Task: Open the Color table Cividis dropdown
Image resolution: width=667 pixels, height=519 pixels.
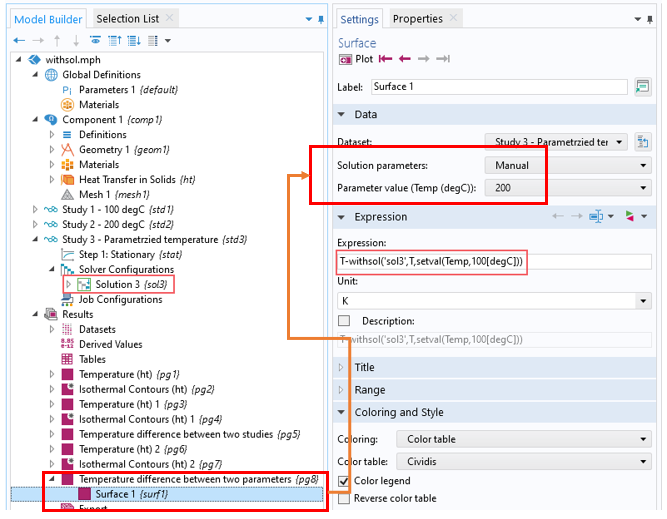Action: pos(523,461)
